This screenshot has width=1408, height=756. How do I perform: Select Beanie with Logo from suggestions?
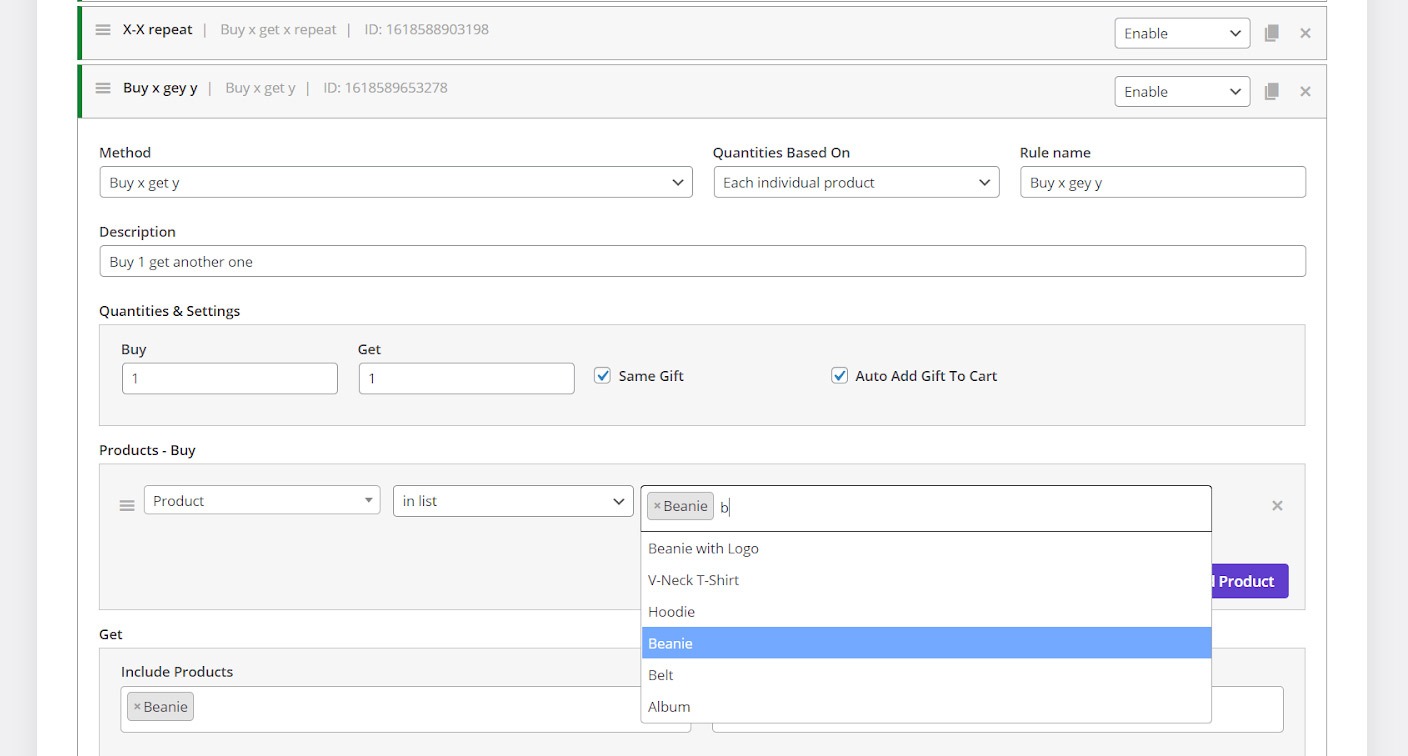(x=703, y=548)
